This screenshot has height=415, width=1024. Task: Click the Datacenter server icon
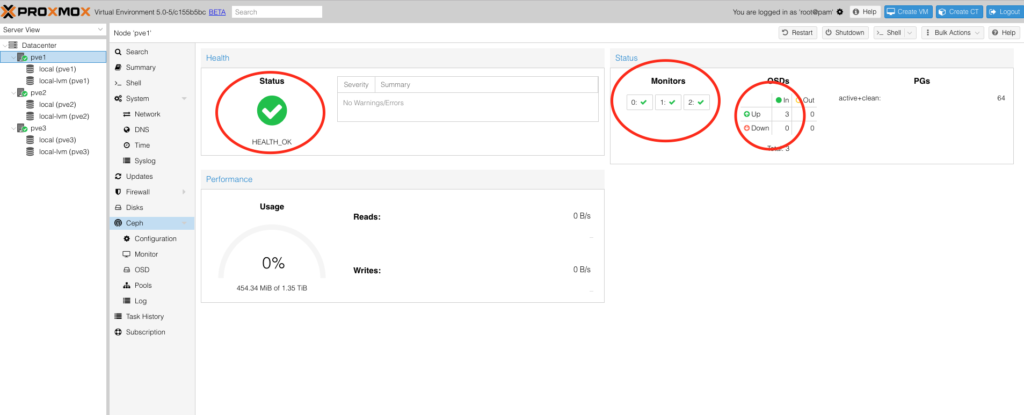click(12, 45)
